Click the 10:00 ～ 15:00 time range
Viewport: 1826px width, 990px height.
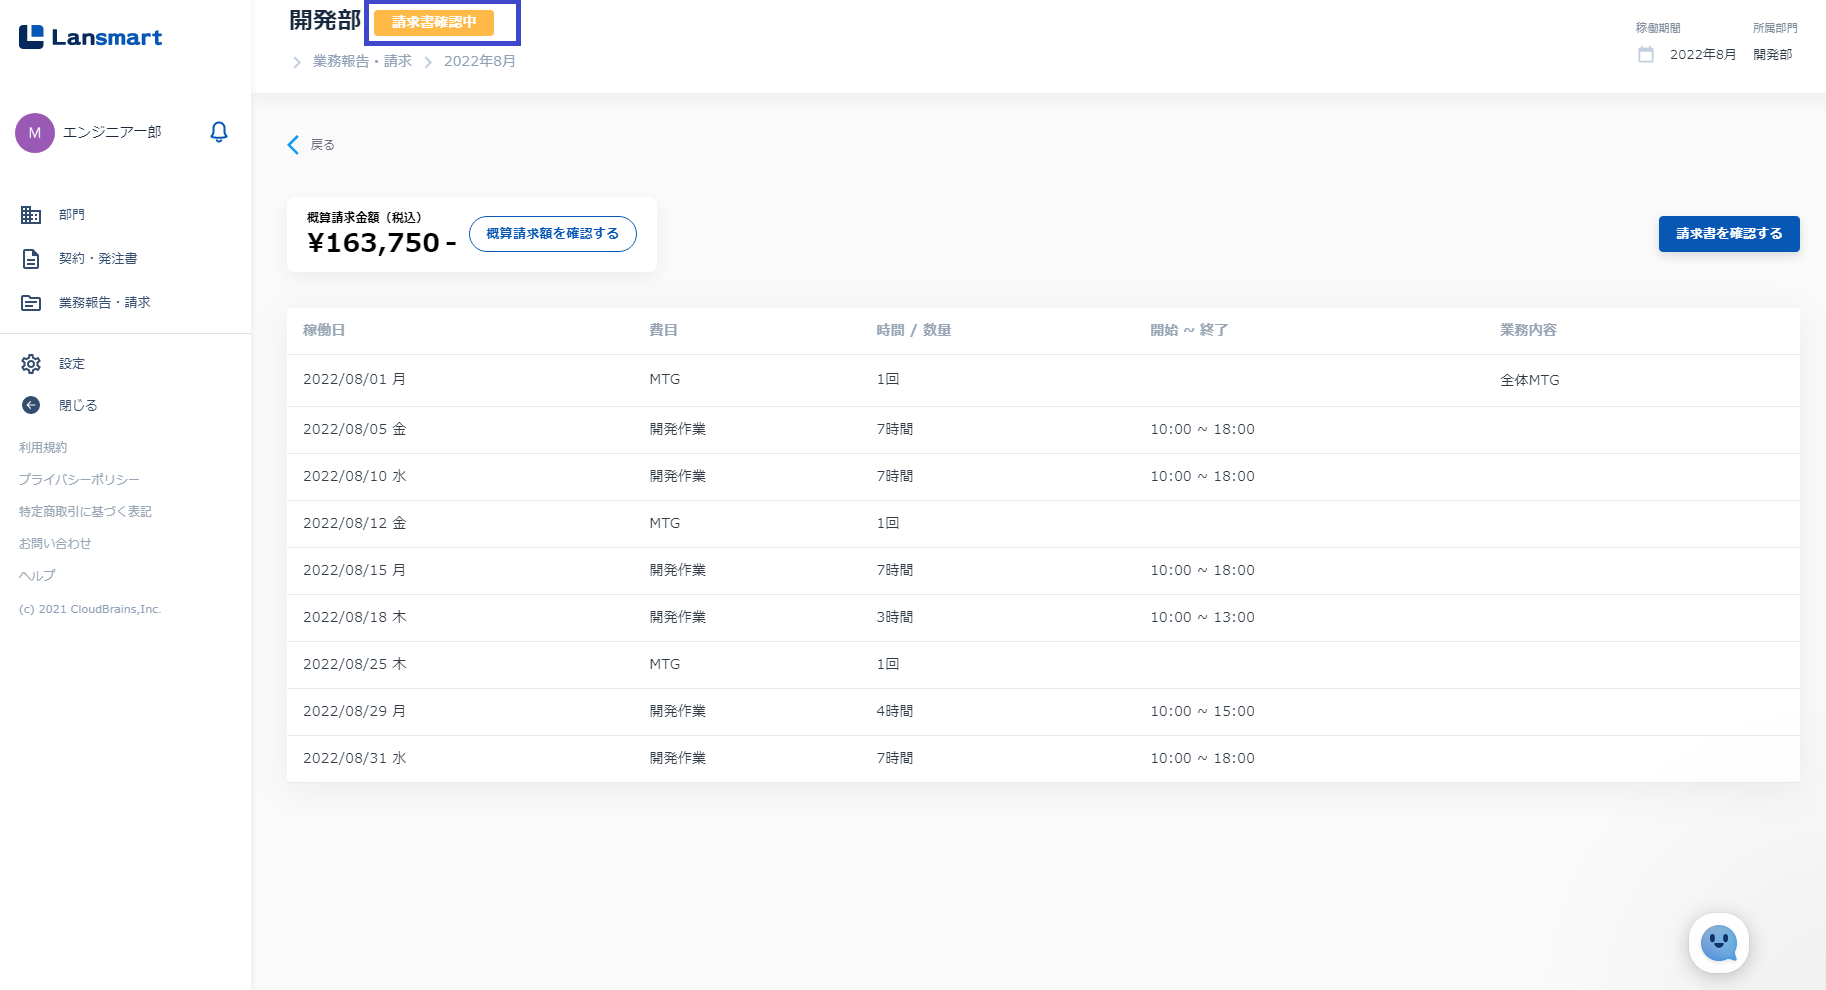(1202, 711)
